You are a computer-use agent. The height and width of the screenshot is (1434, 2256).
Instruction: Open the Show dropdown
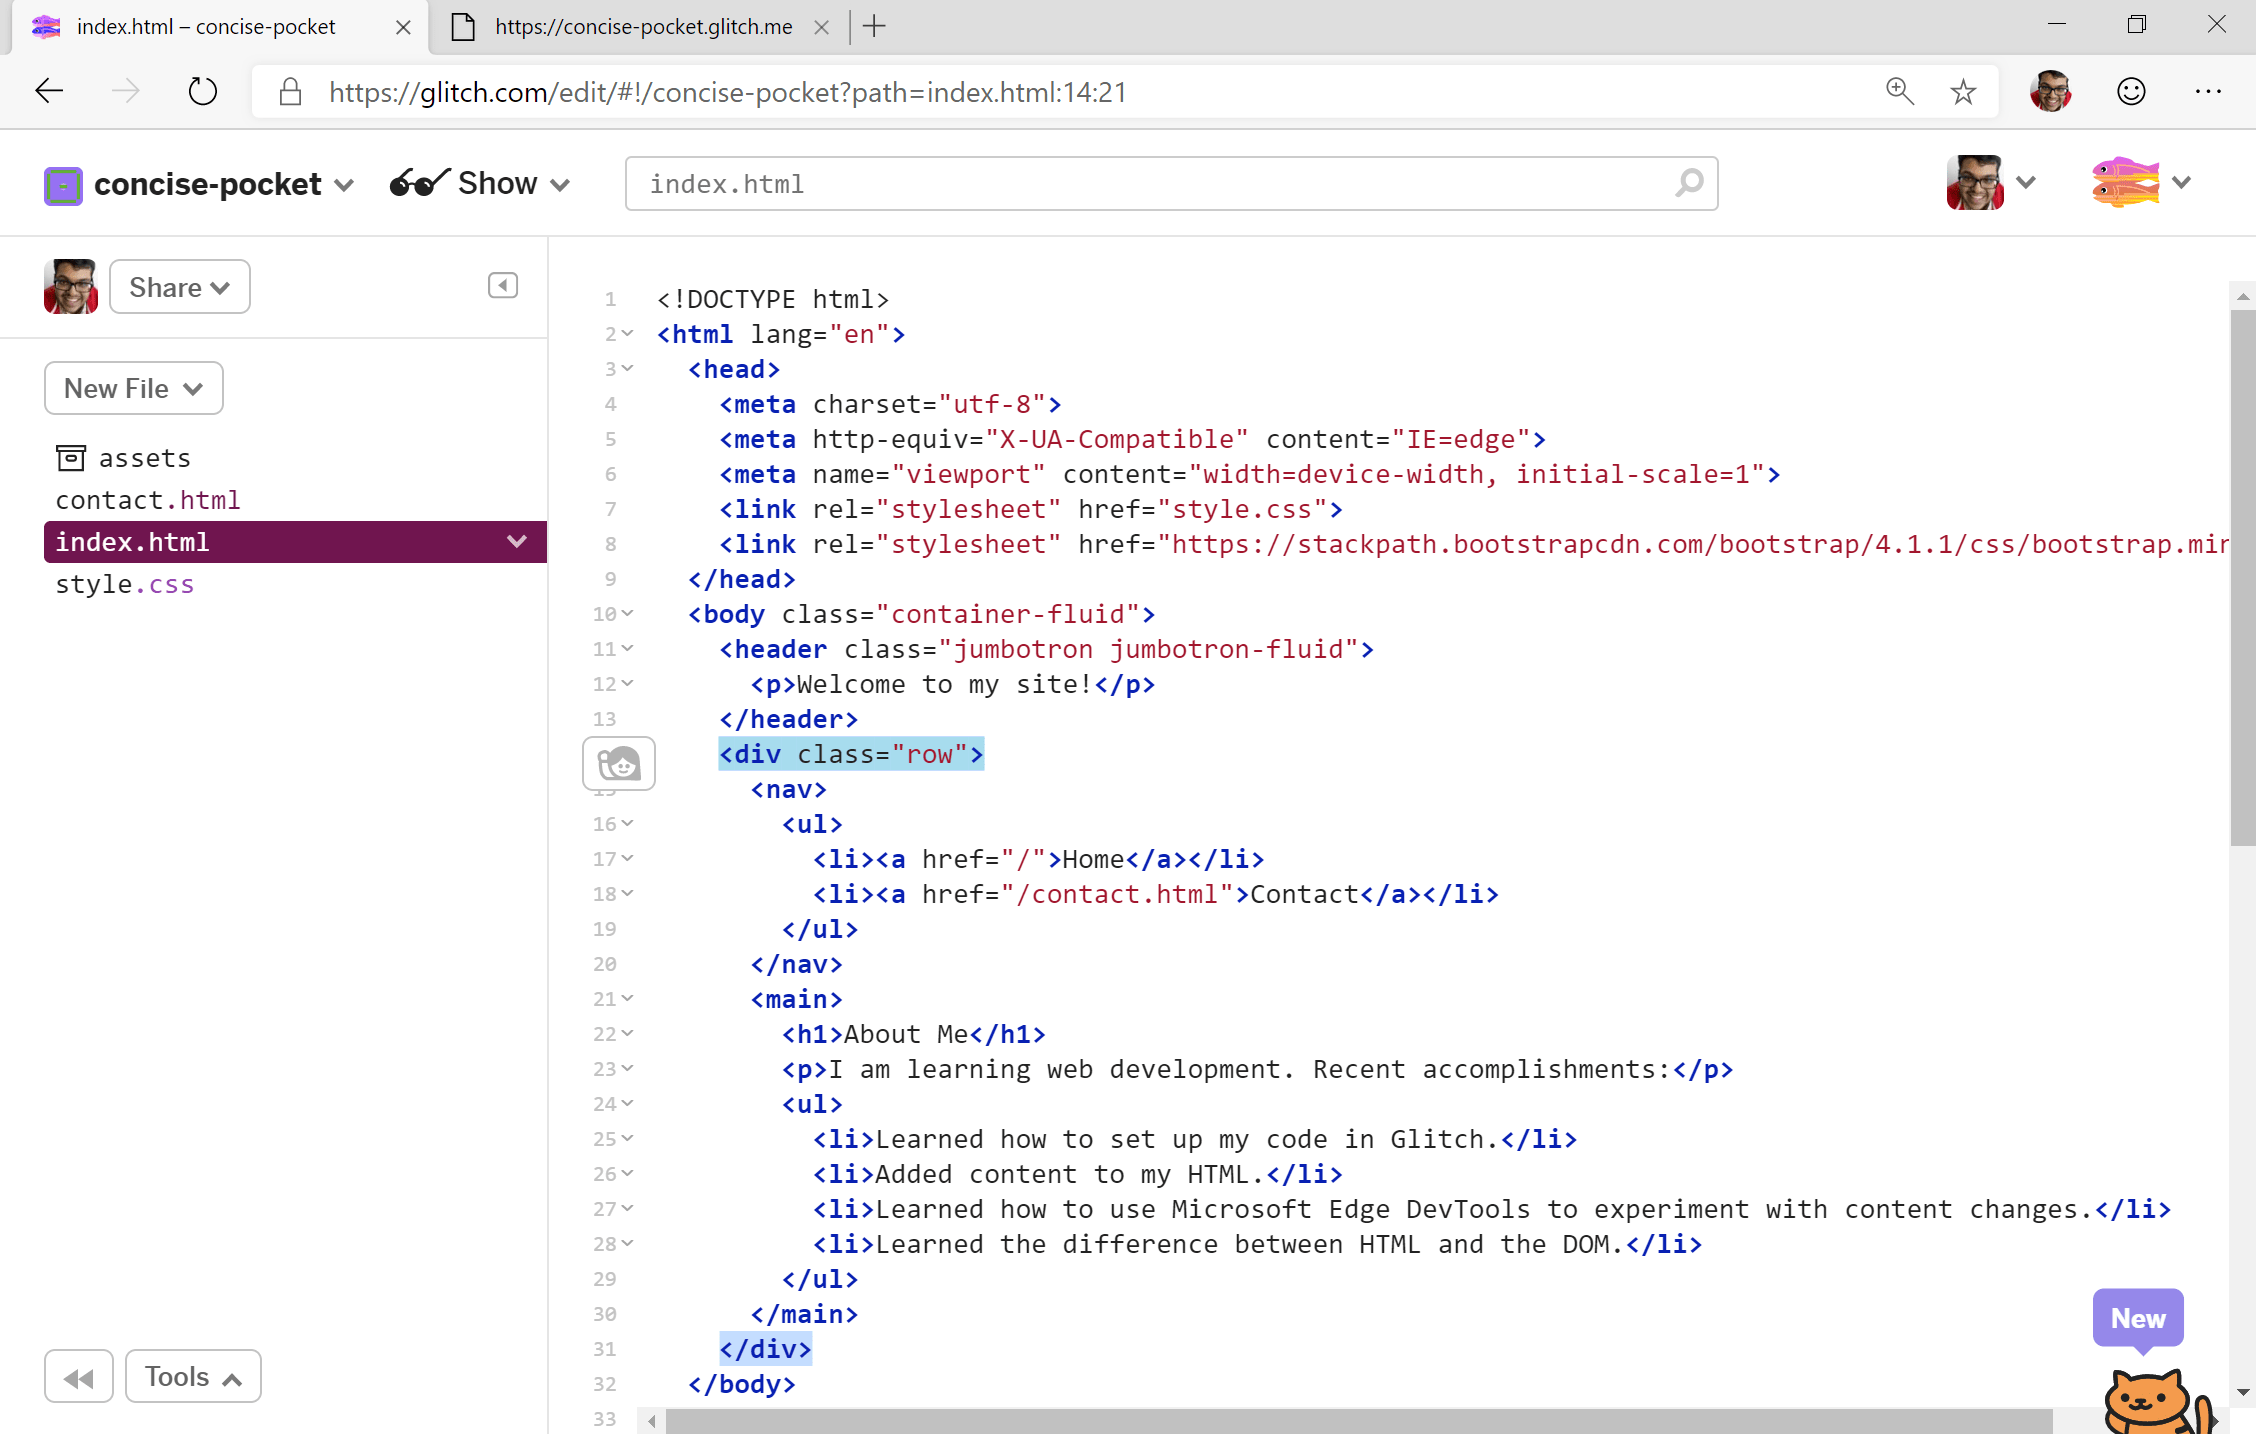tap(481, 183)
